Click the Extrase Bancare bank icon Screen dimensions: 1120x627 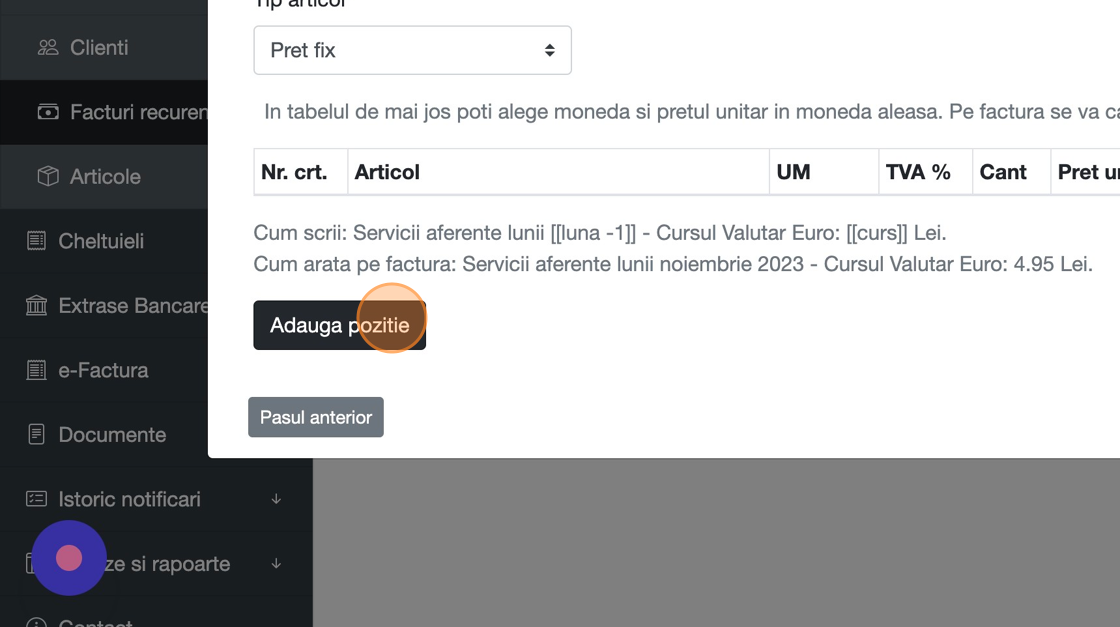click(x=36, y=306)
